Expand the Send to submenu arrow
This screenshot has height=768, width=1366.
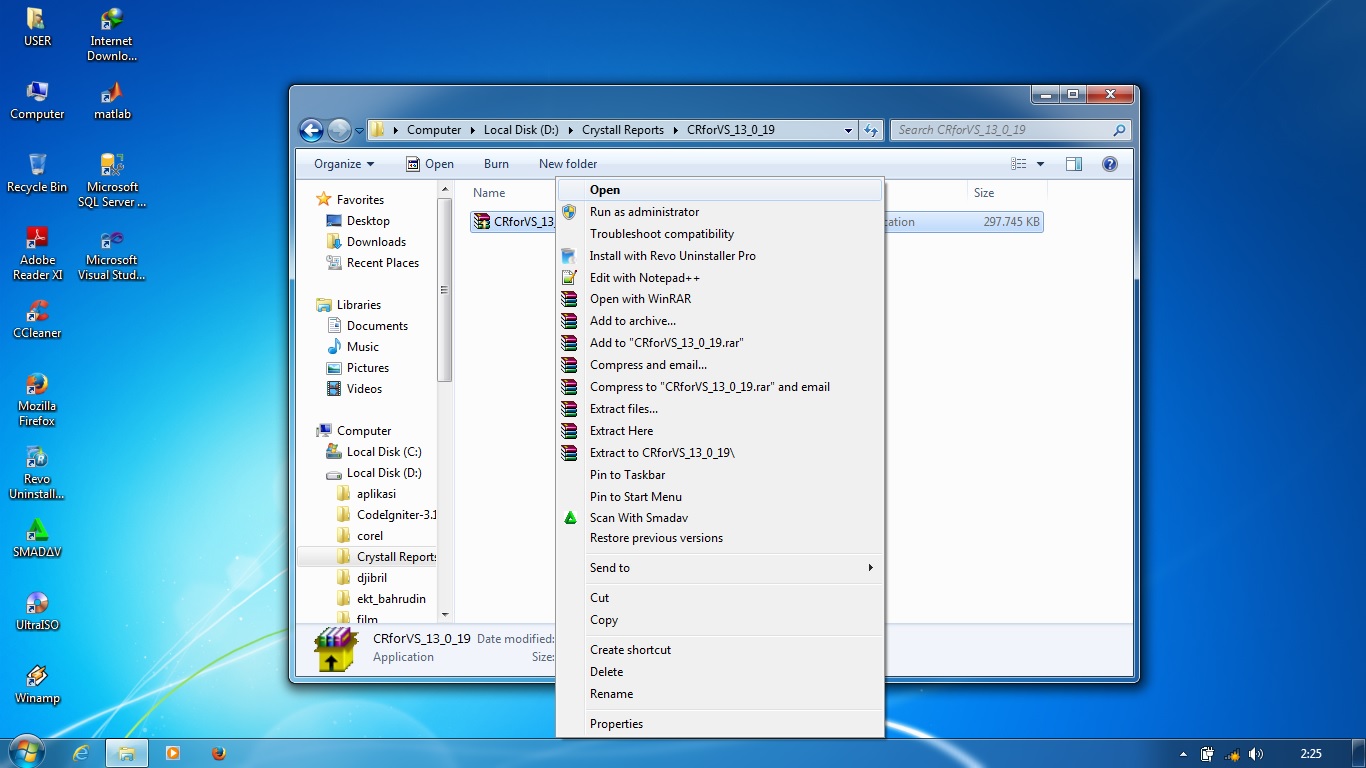870,568
